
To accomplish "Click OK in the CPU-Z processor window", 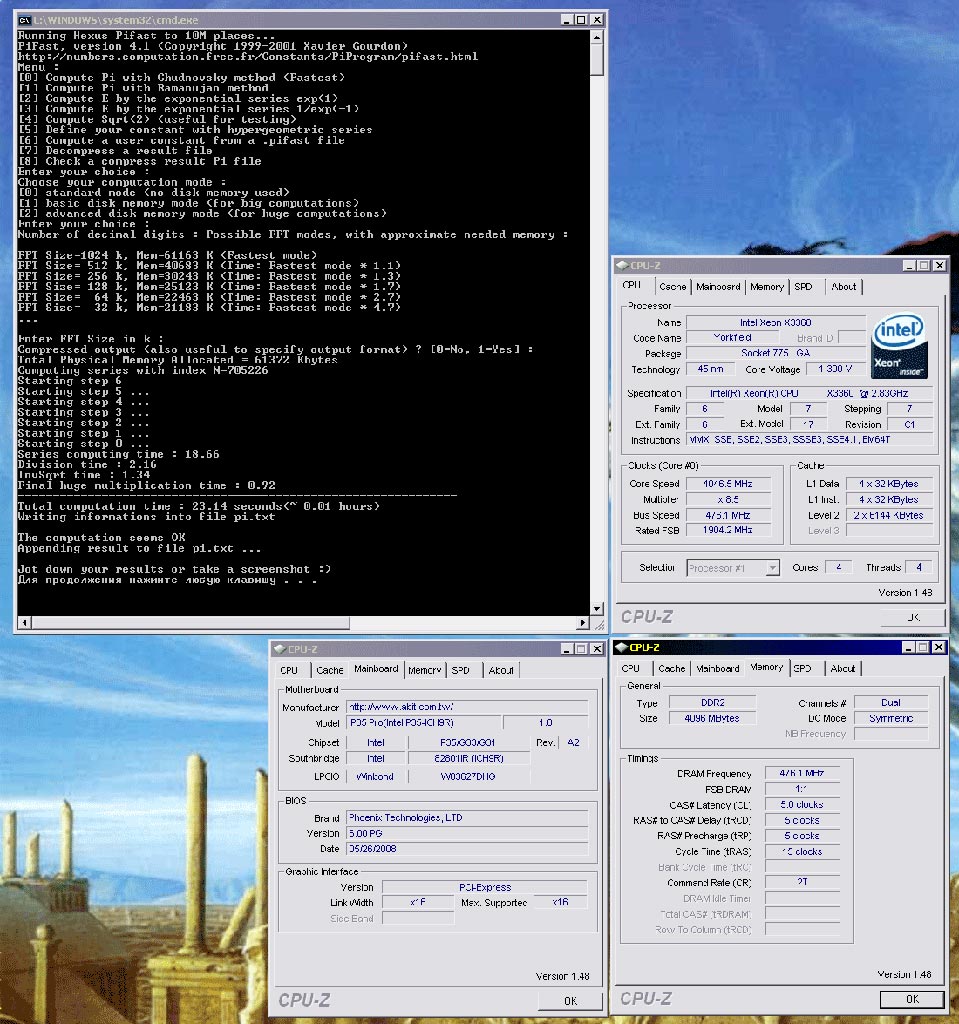I will pos(913,617).
